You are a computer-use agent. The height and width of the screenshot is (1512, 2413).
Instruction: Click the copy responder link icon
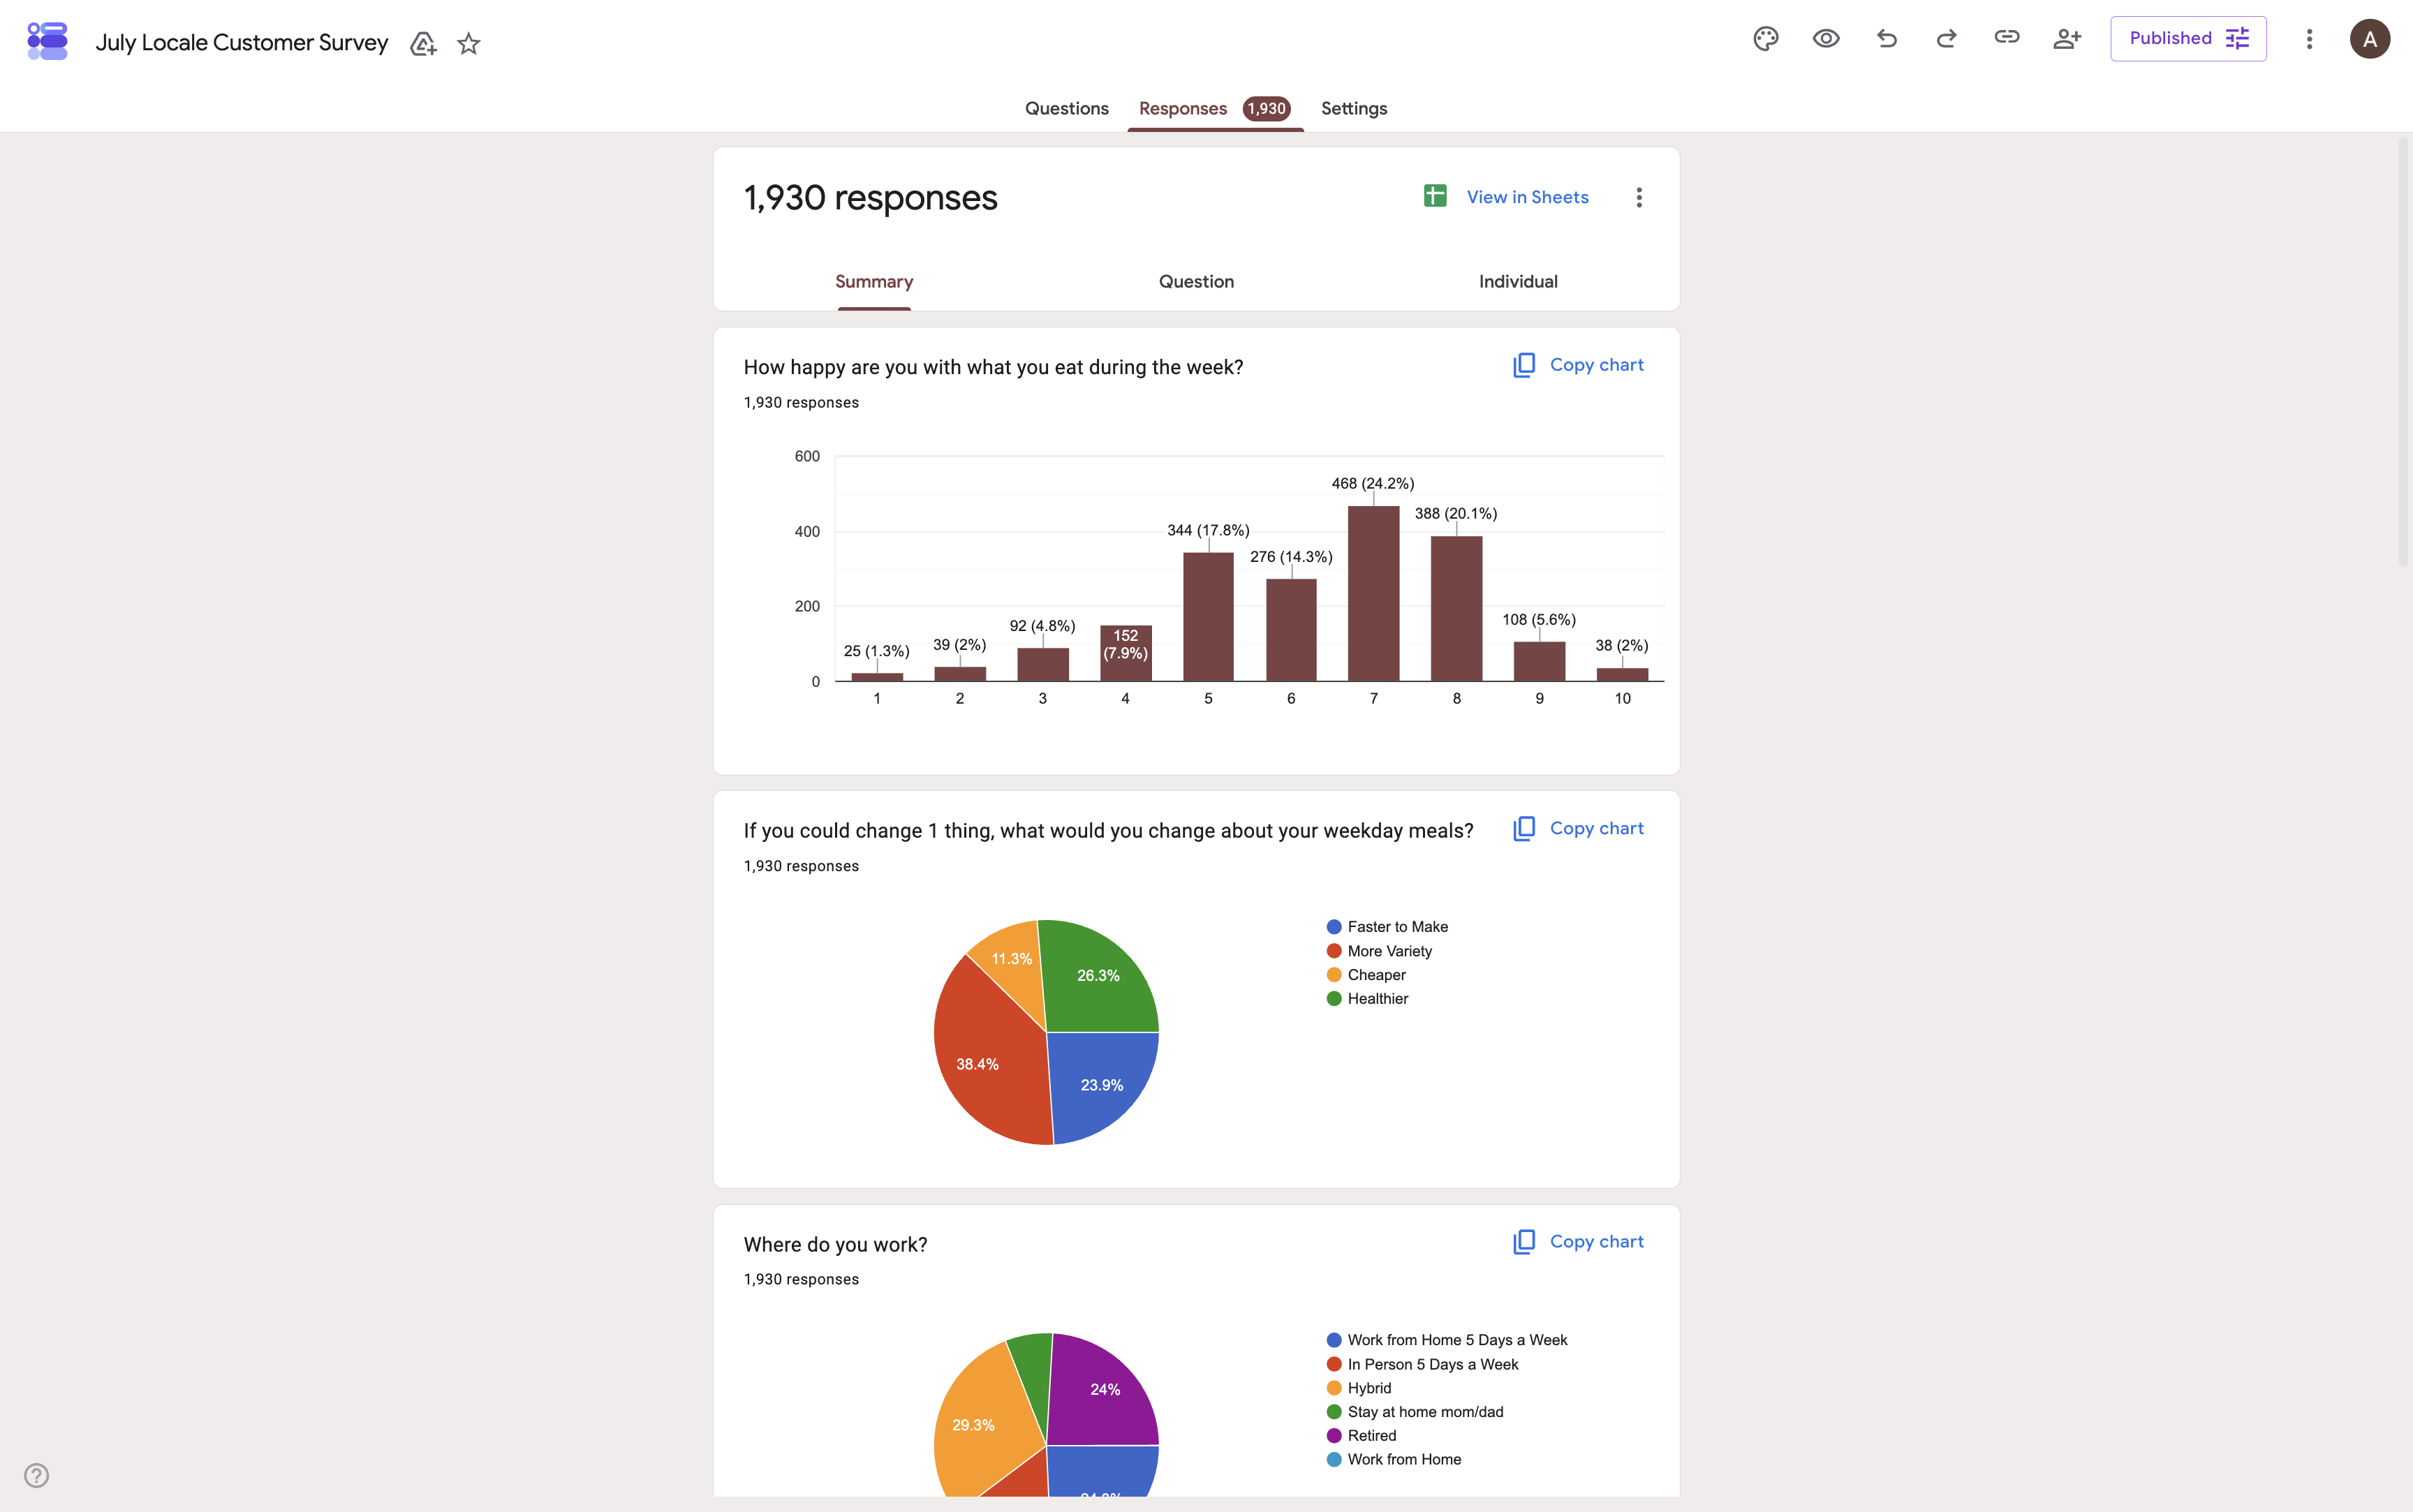point(2006,38)
